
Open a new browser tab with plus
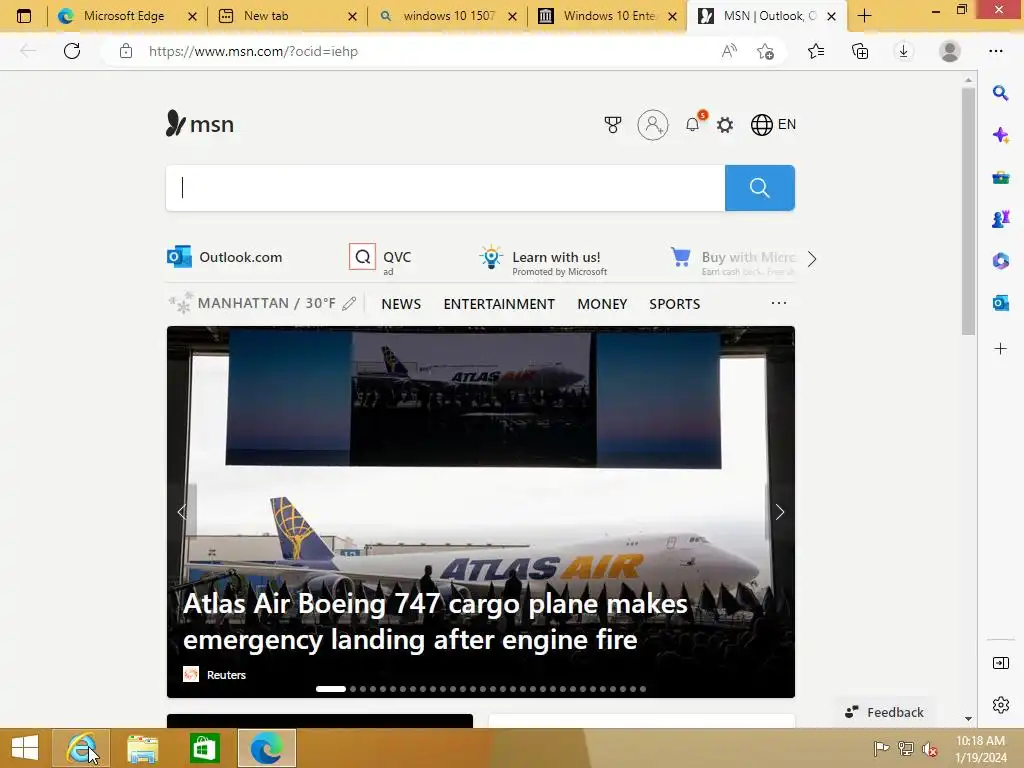(865, 16)
